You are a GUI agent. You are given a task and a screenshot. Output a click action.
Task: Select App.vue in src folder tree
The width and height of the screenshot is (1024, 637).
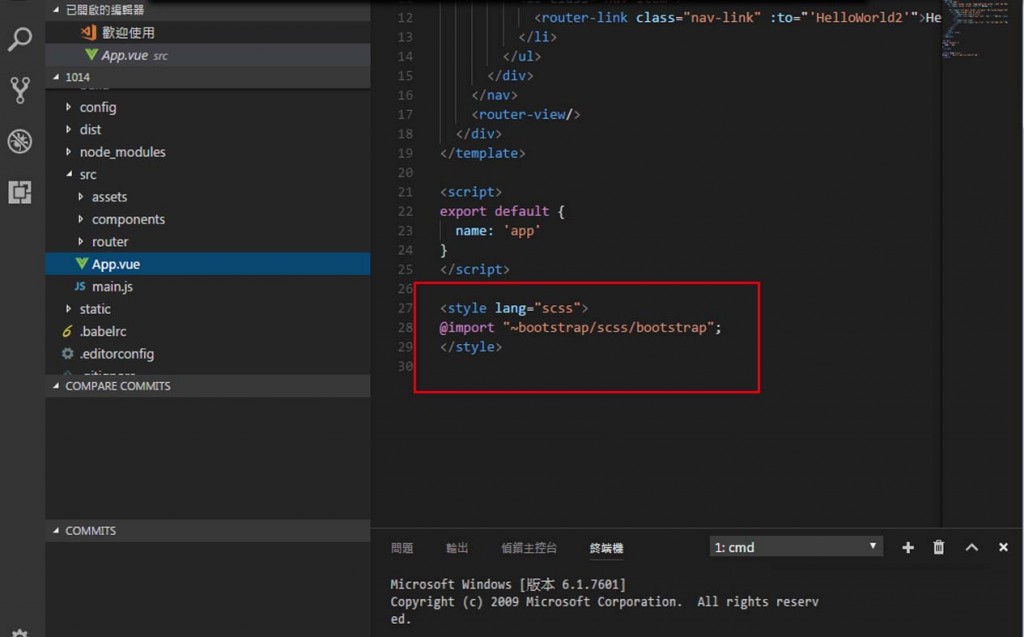(x=208, y=263)
